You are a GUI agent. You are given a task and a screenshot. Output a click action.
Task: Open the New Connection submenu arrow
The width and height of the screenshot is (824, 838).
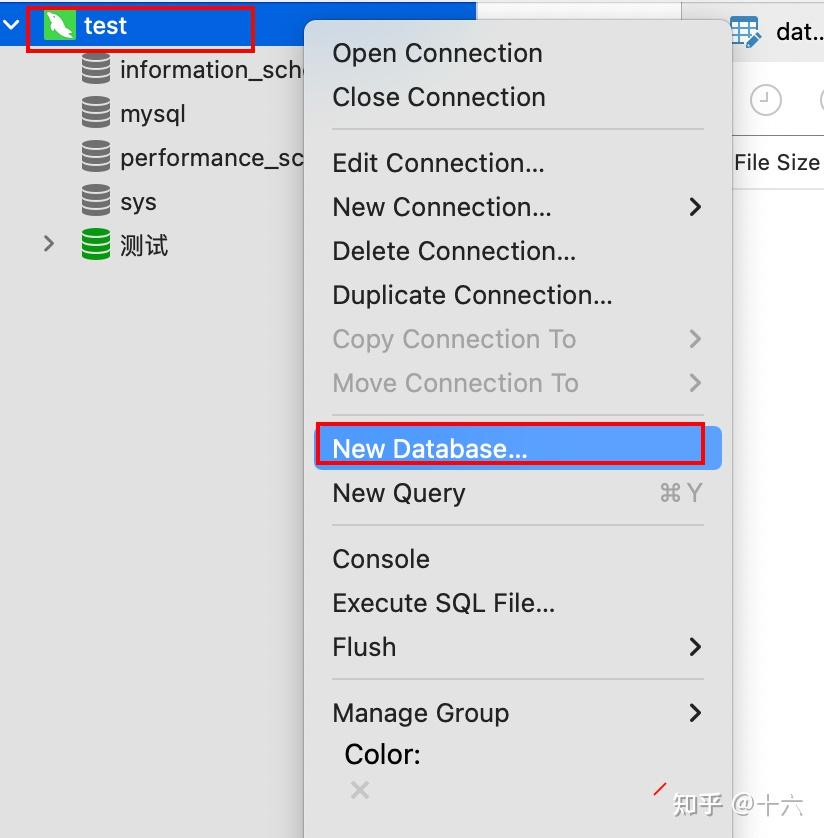pos(694,207)
